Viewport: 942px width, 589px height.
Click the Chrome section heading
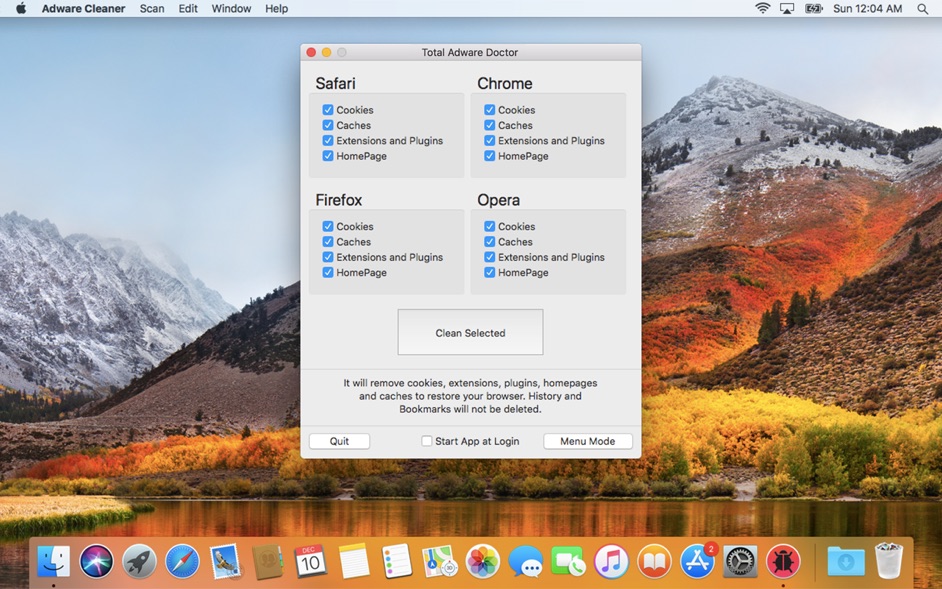[505, 83]
